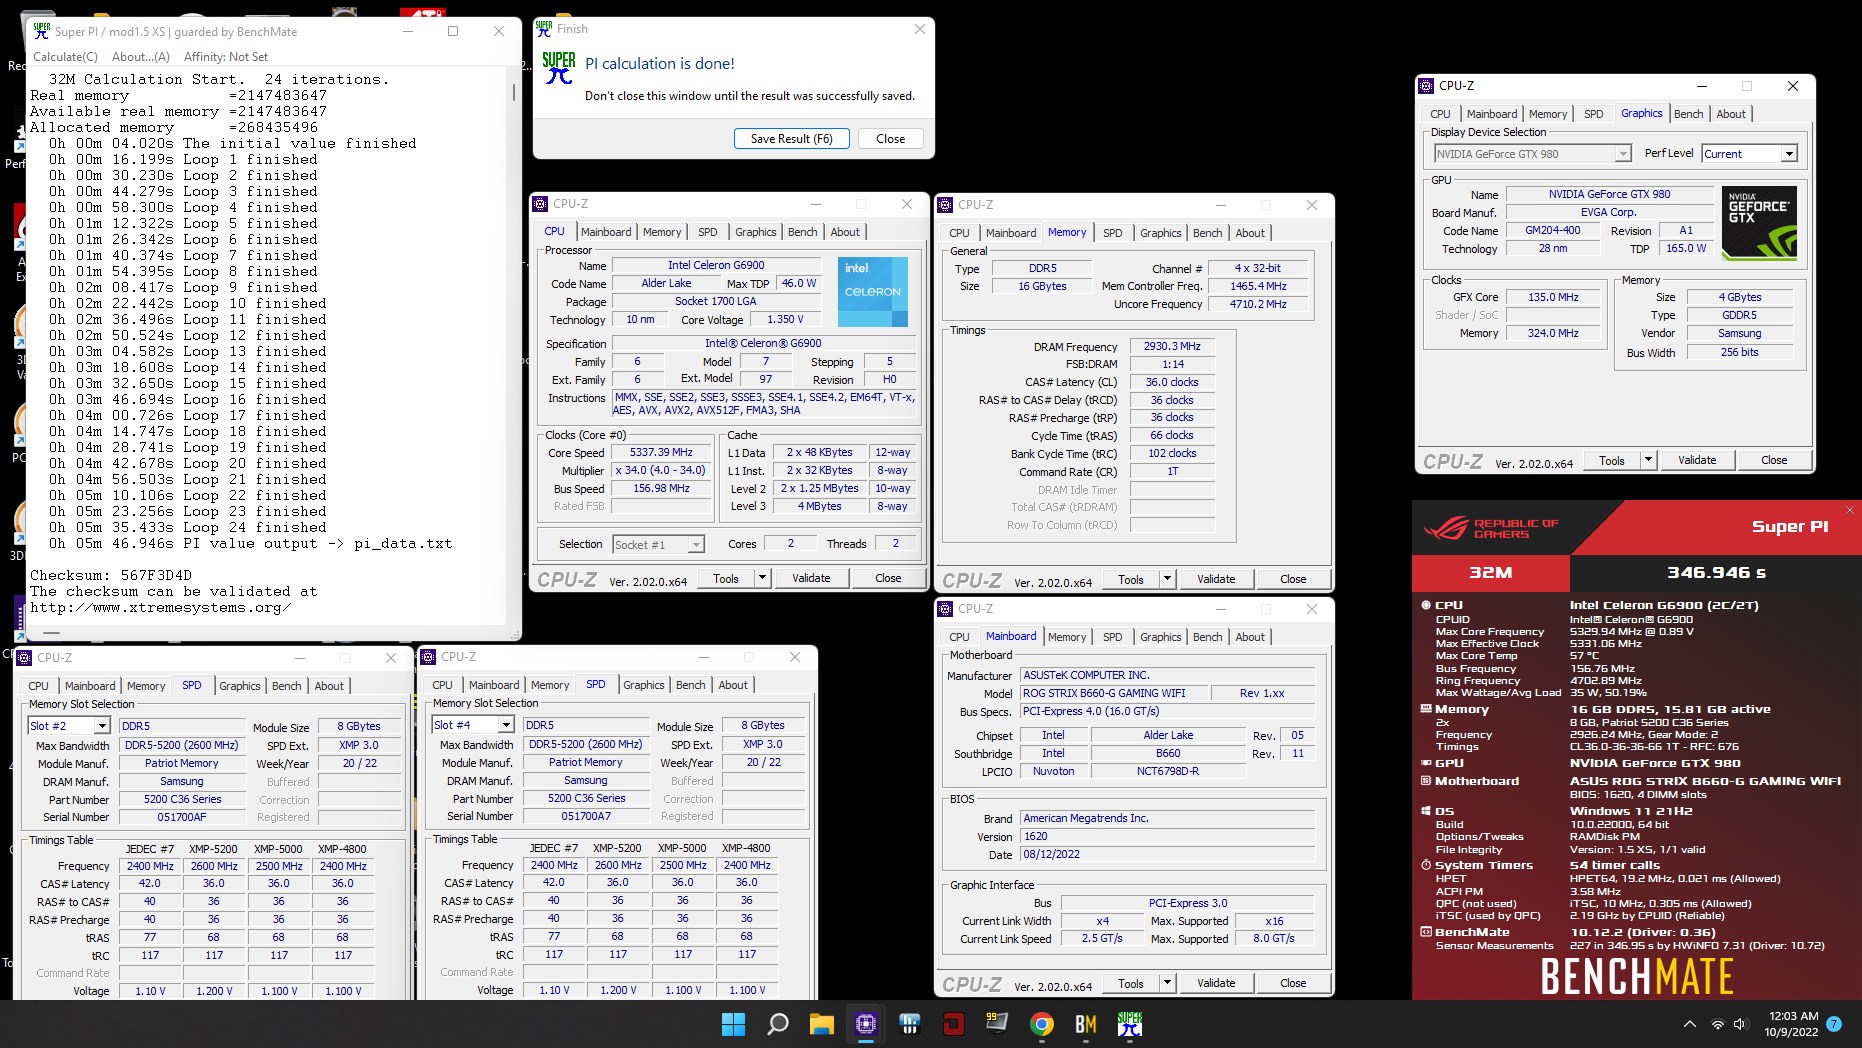This screenshot has height=1048, width=1862.
Task: Expand Tools arrow in CPU tab window
Action: (762, 578)
